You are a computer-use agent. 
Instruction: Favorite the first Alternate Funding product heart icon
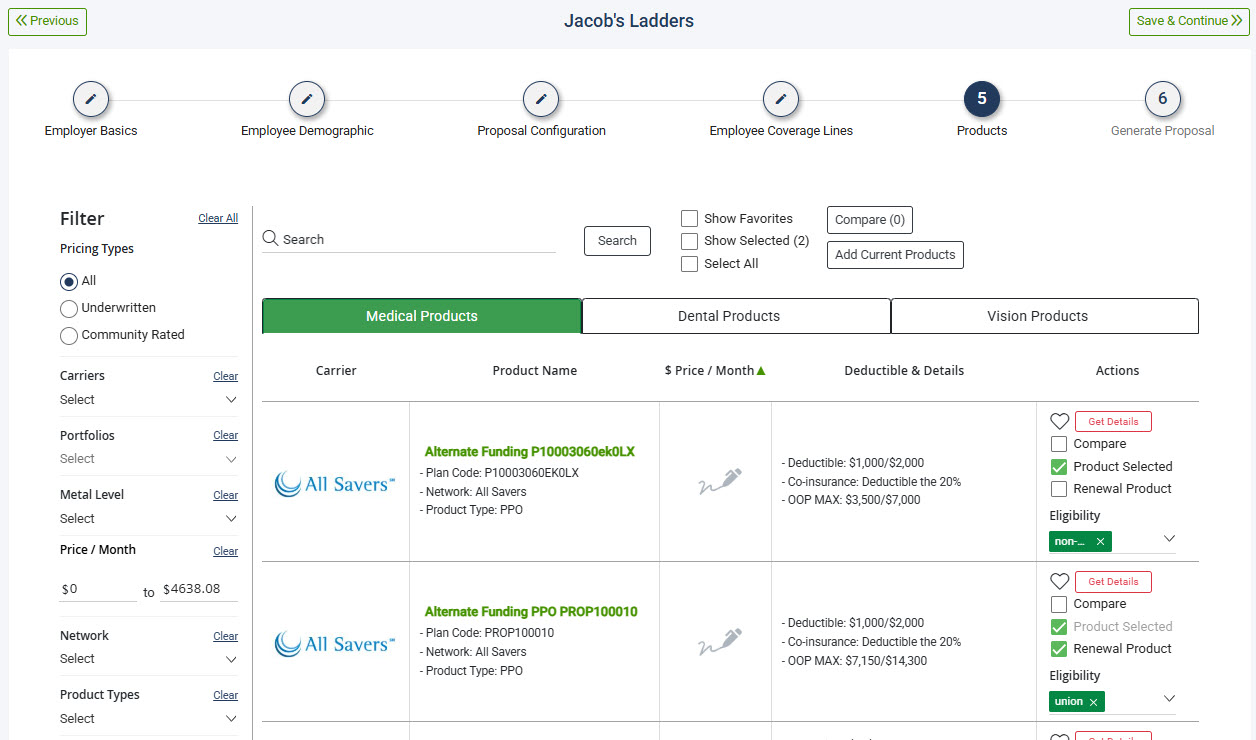pyautogui.click(x=1060, y=421)
